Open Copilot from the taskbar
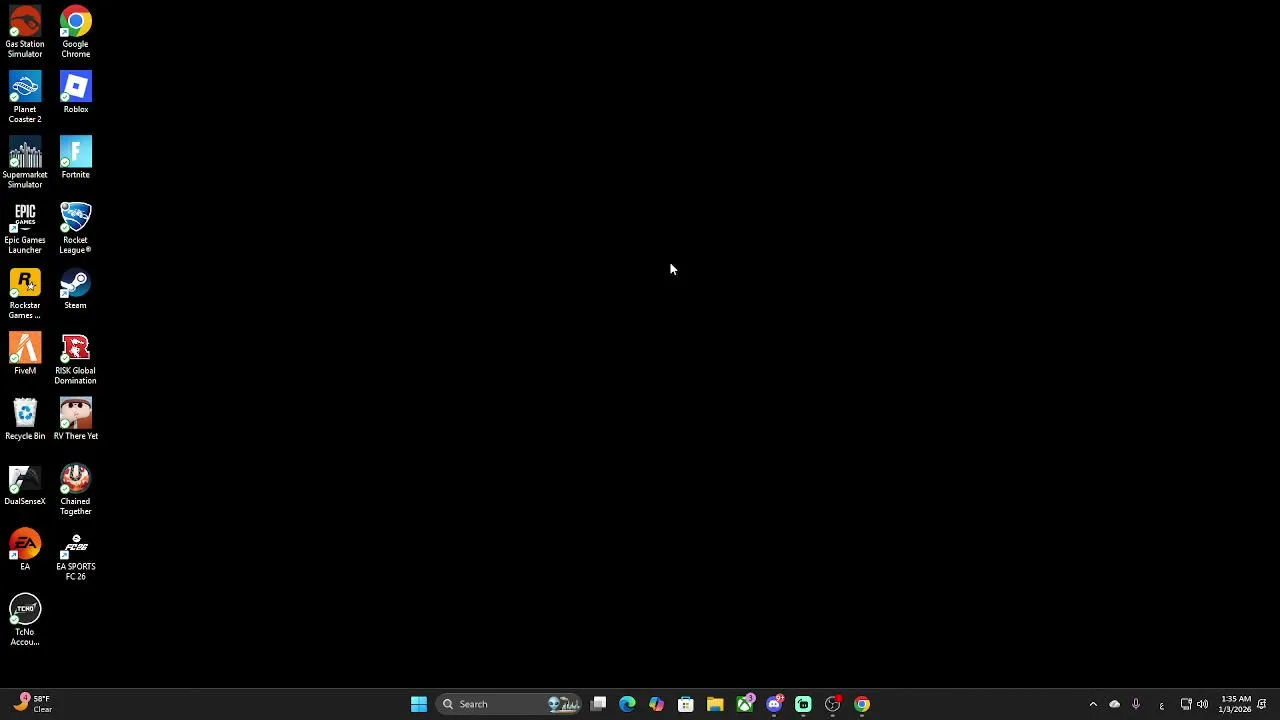Viewport: 1280px width, 720px height. (x=656, y=704)
